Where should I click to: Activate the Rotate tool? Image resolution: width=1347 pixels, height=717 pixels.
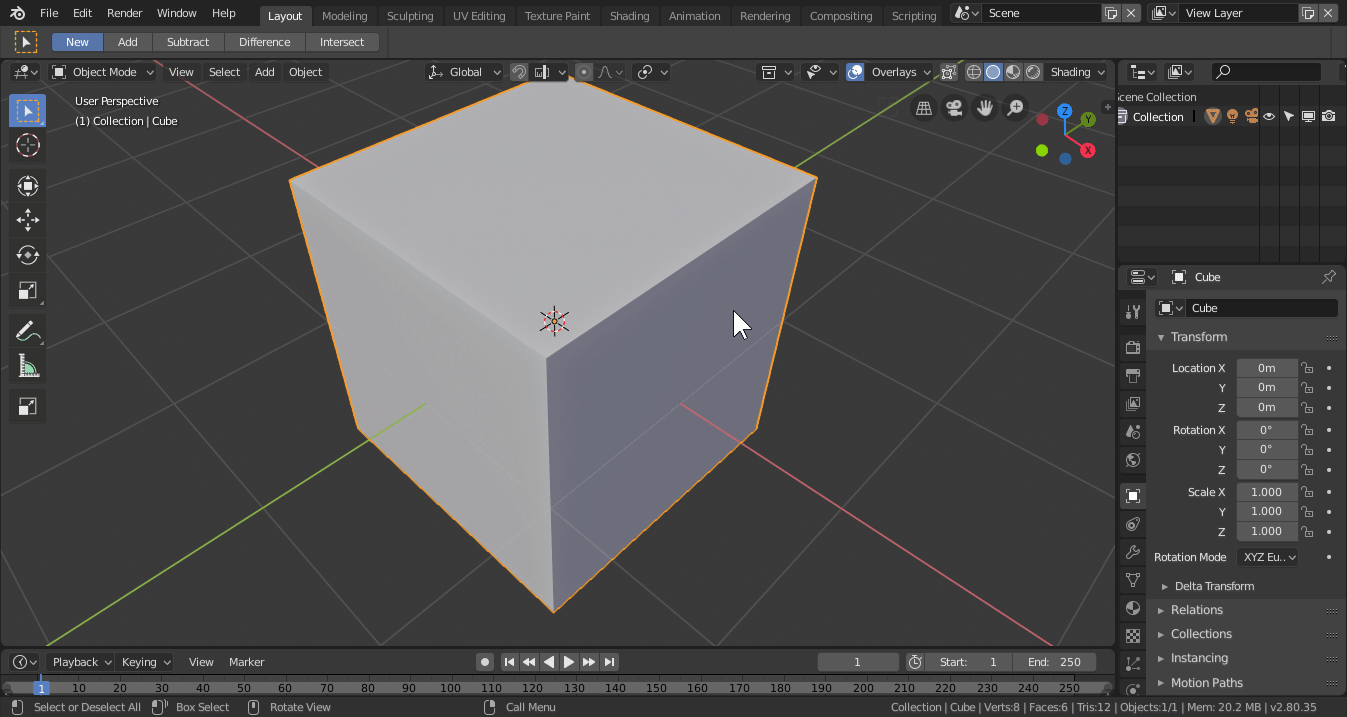coord(28,255)
